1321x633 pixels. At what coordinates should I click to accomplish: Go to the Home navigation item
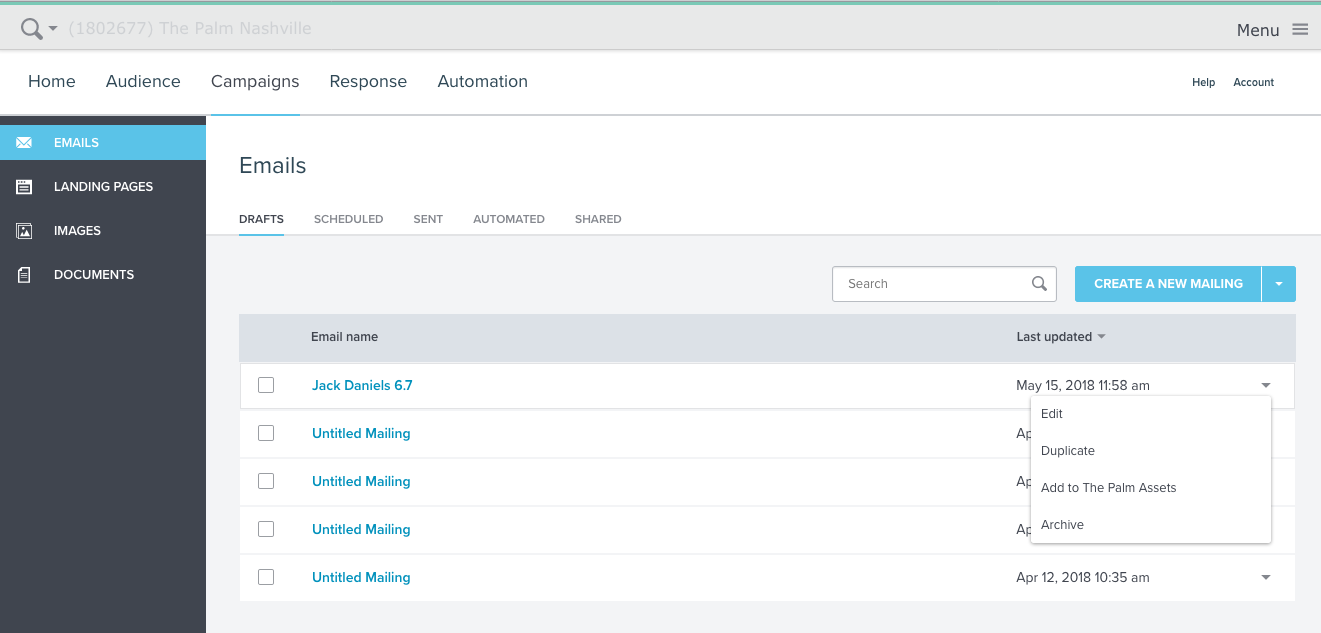[52, 82]
